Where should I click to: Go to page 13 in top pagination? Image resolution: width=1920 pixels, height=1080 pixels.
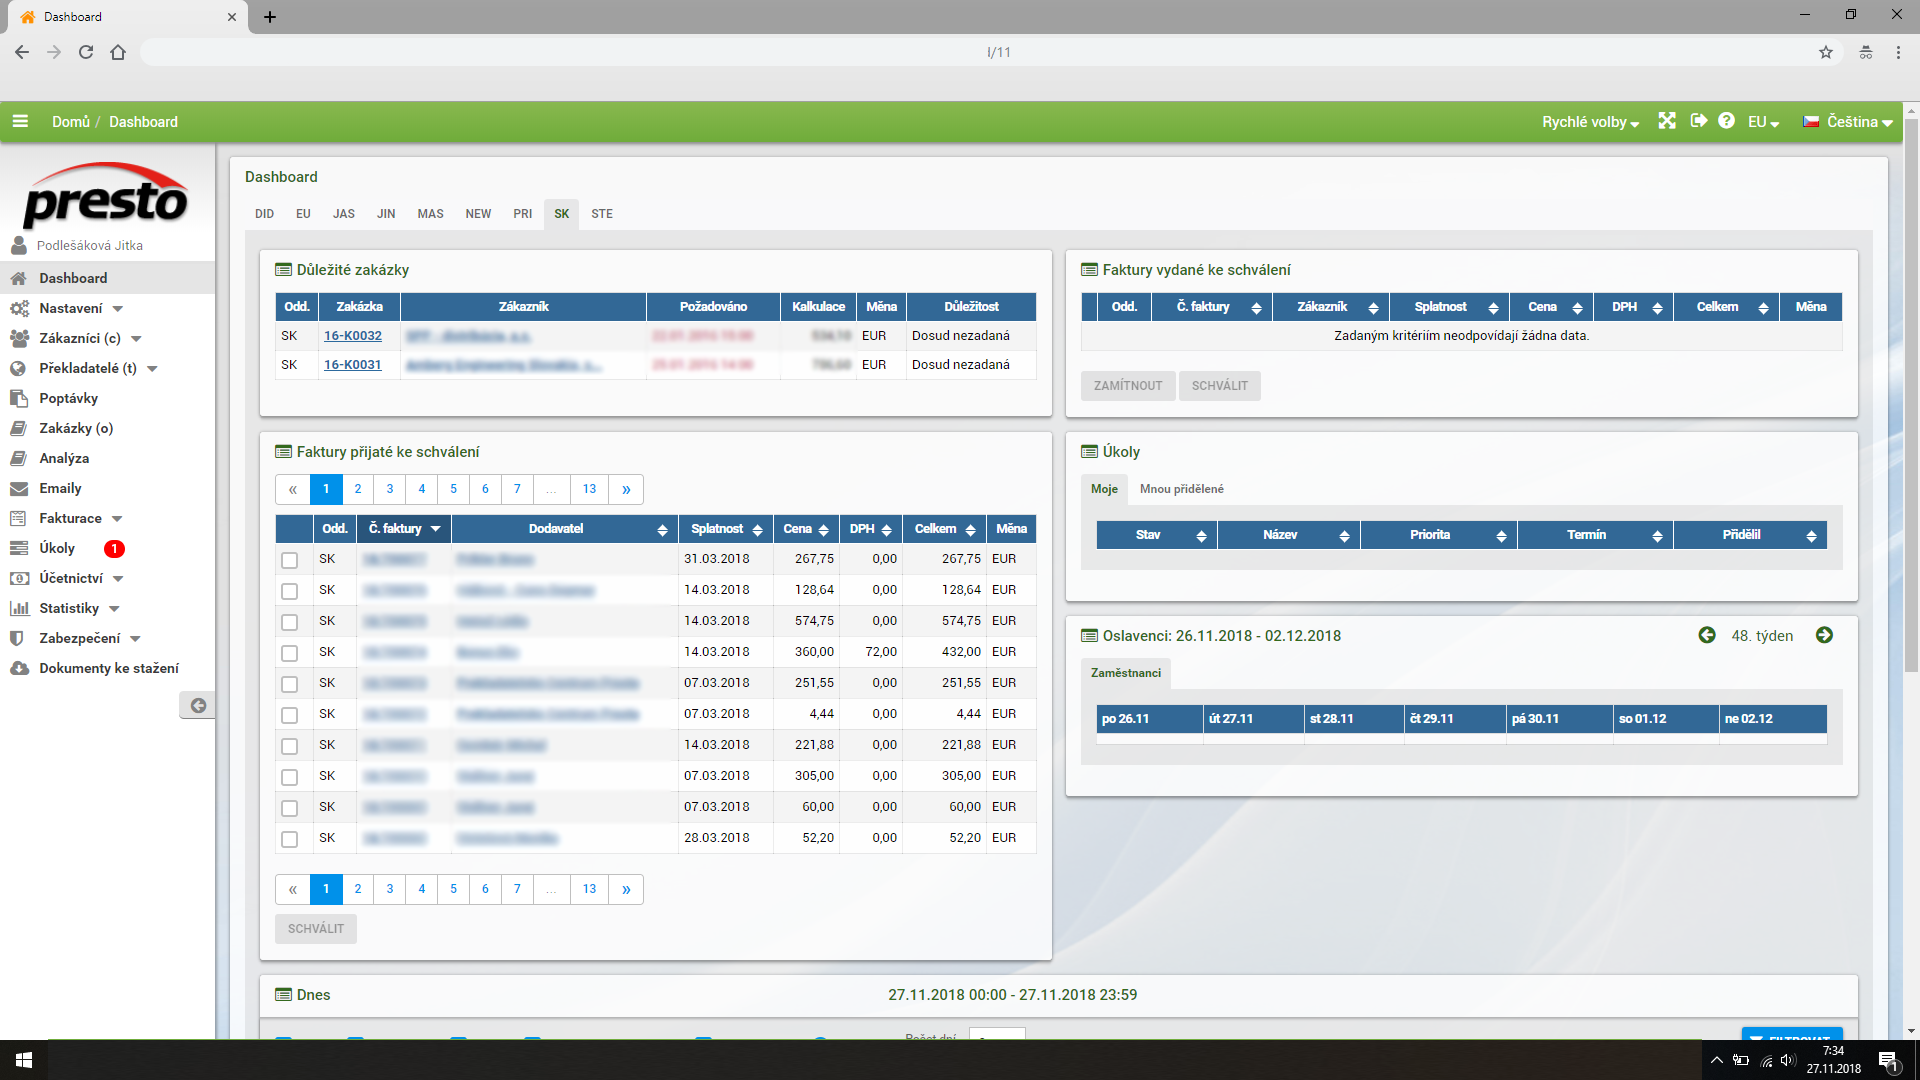[589, 489]
